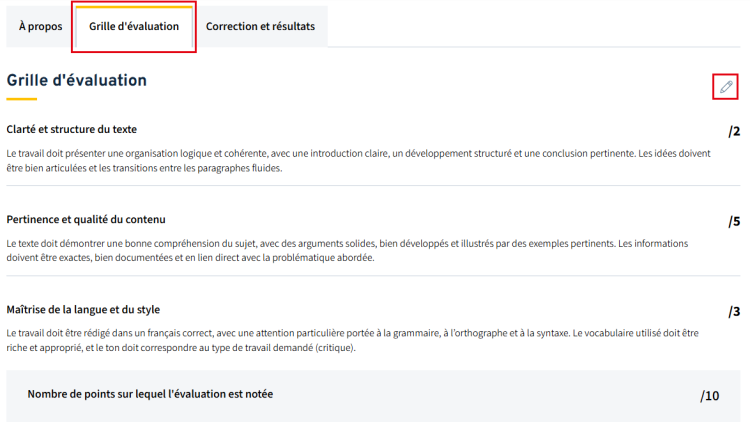Select the Grille d'évaluation tab
Screen dimensions: 750x429
click(134, 26)
